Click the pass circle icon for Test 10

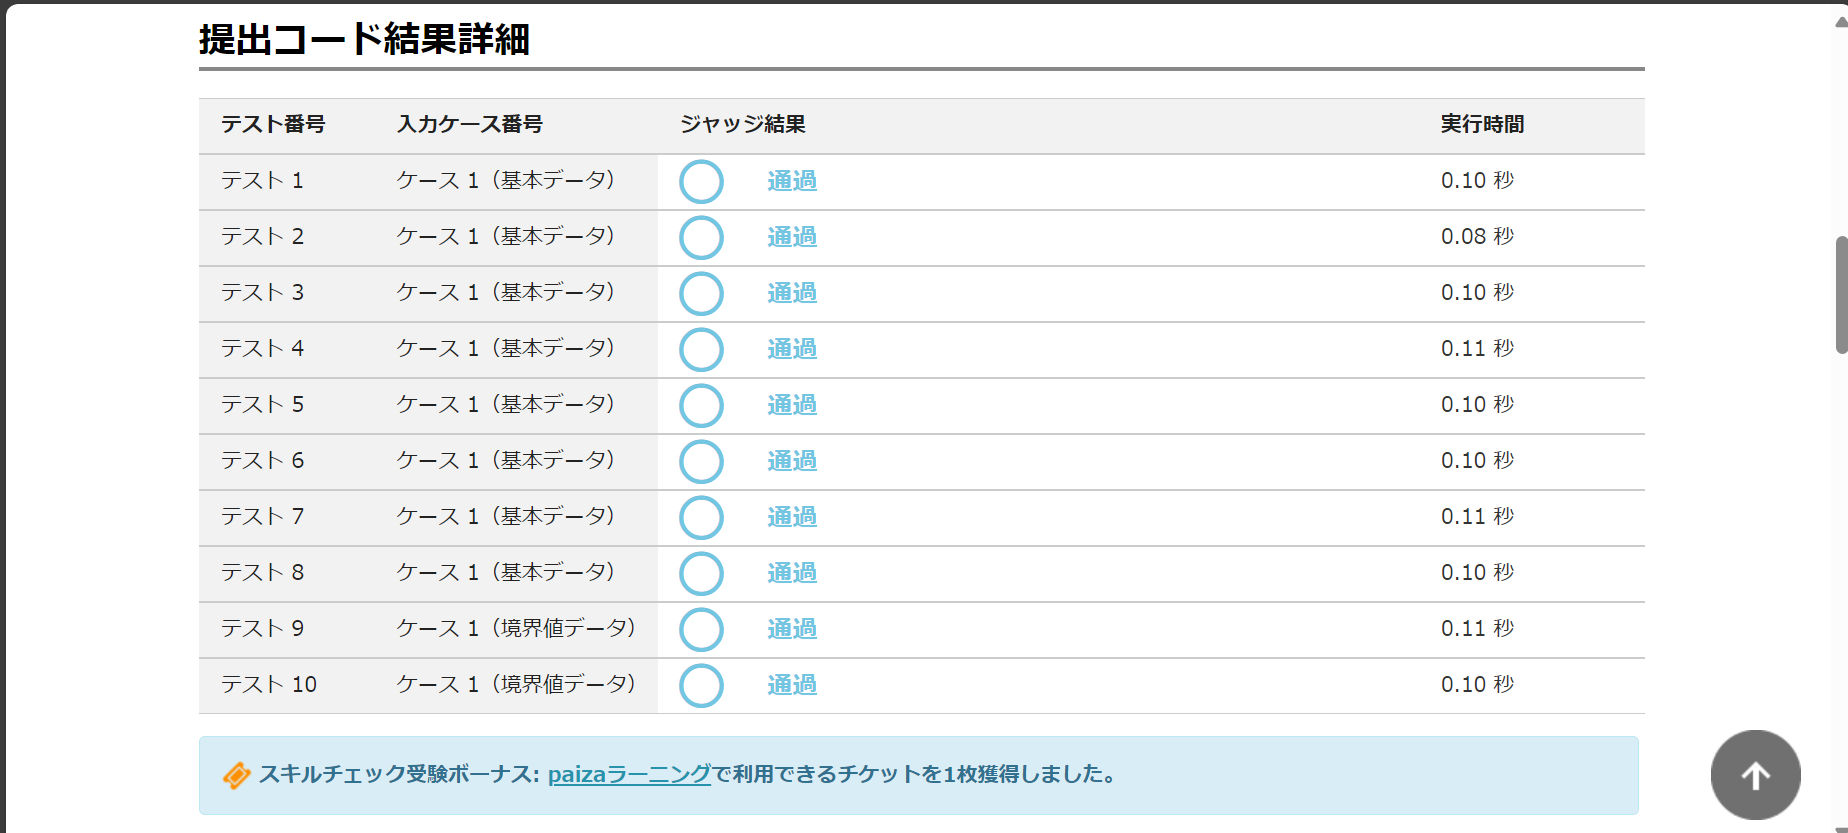point(701,686)
